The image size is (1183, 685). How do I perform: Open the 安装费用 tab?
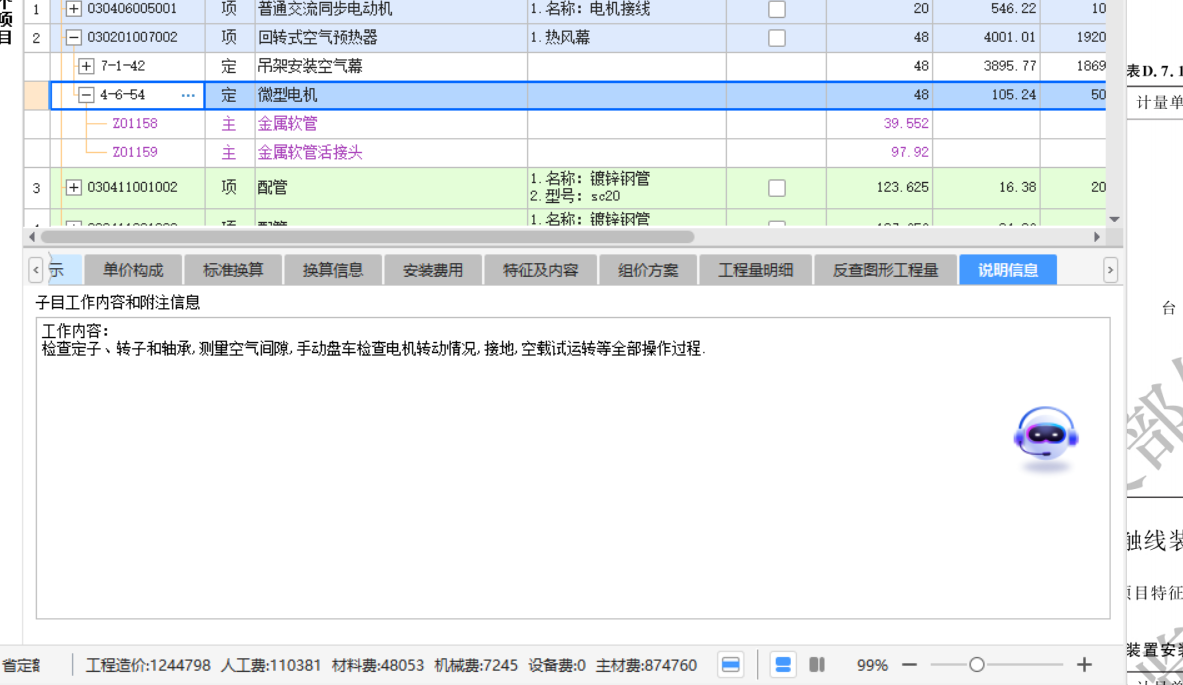(x=433, y=270)
